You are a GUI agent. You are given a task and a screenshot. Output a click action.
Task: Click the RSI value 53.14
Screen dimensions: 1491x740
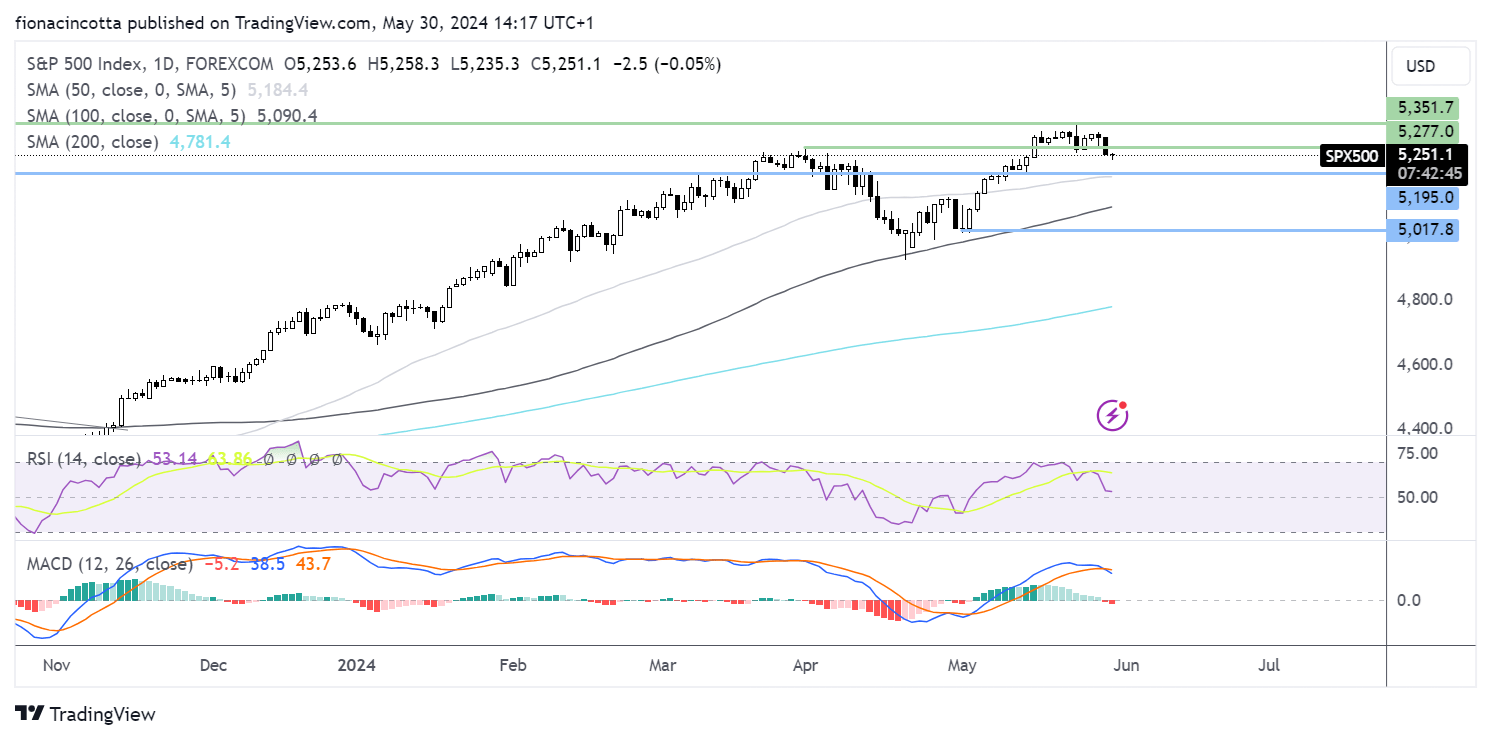tap(175, 459)
